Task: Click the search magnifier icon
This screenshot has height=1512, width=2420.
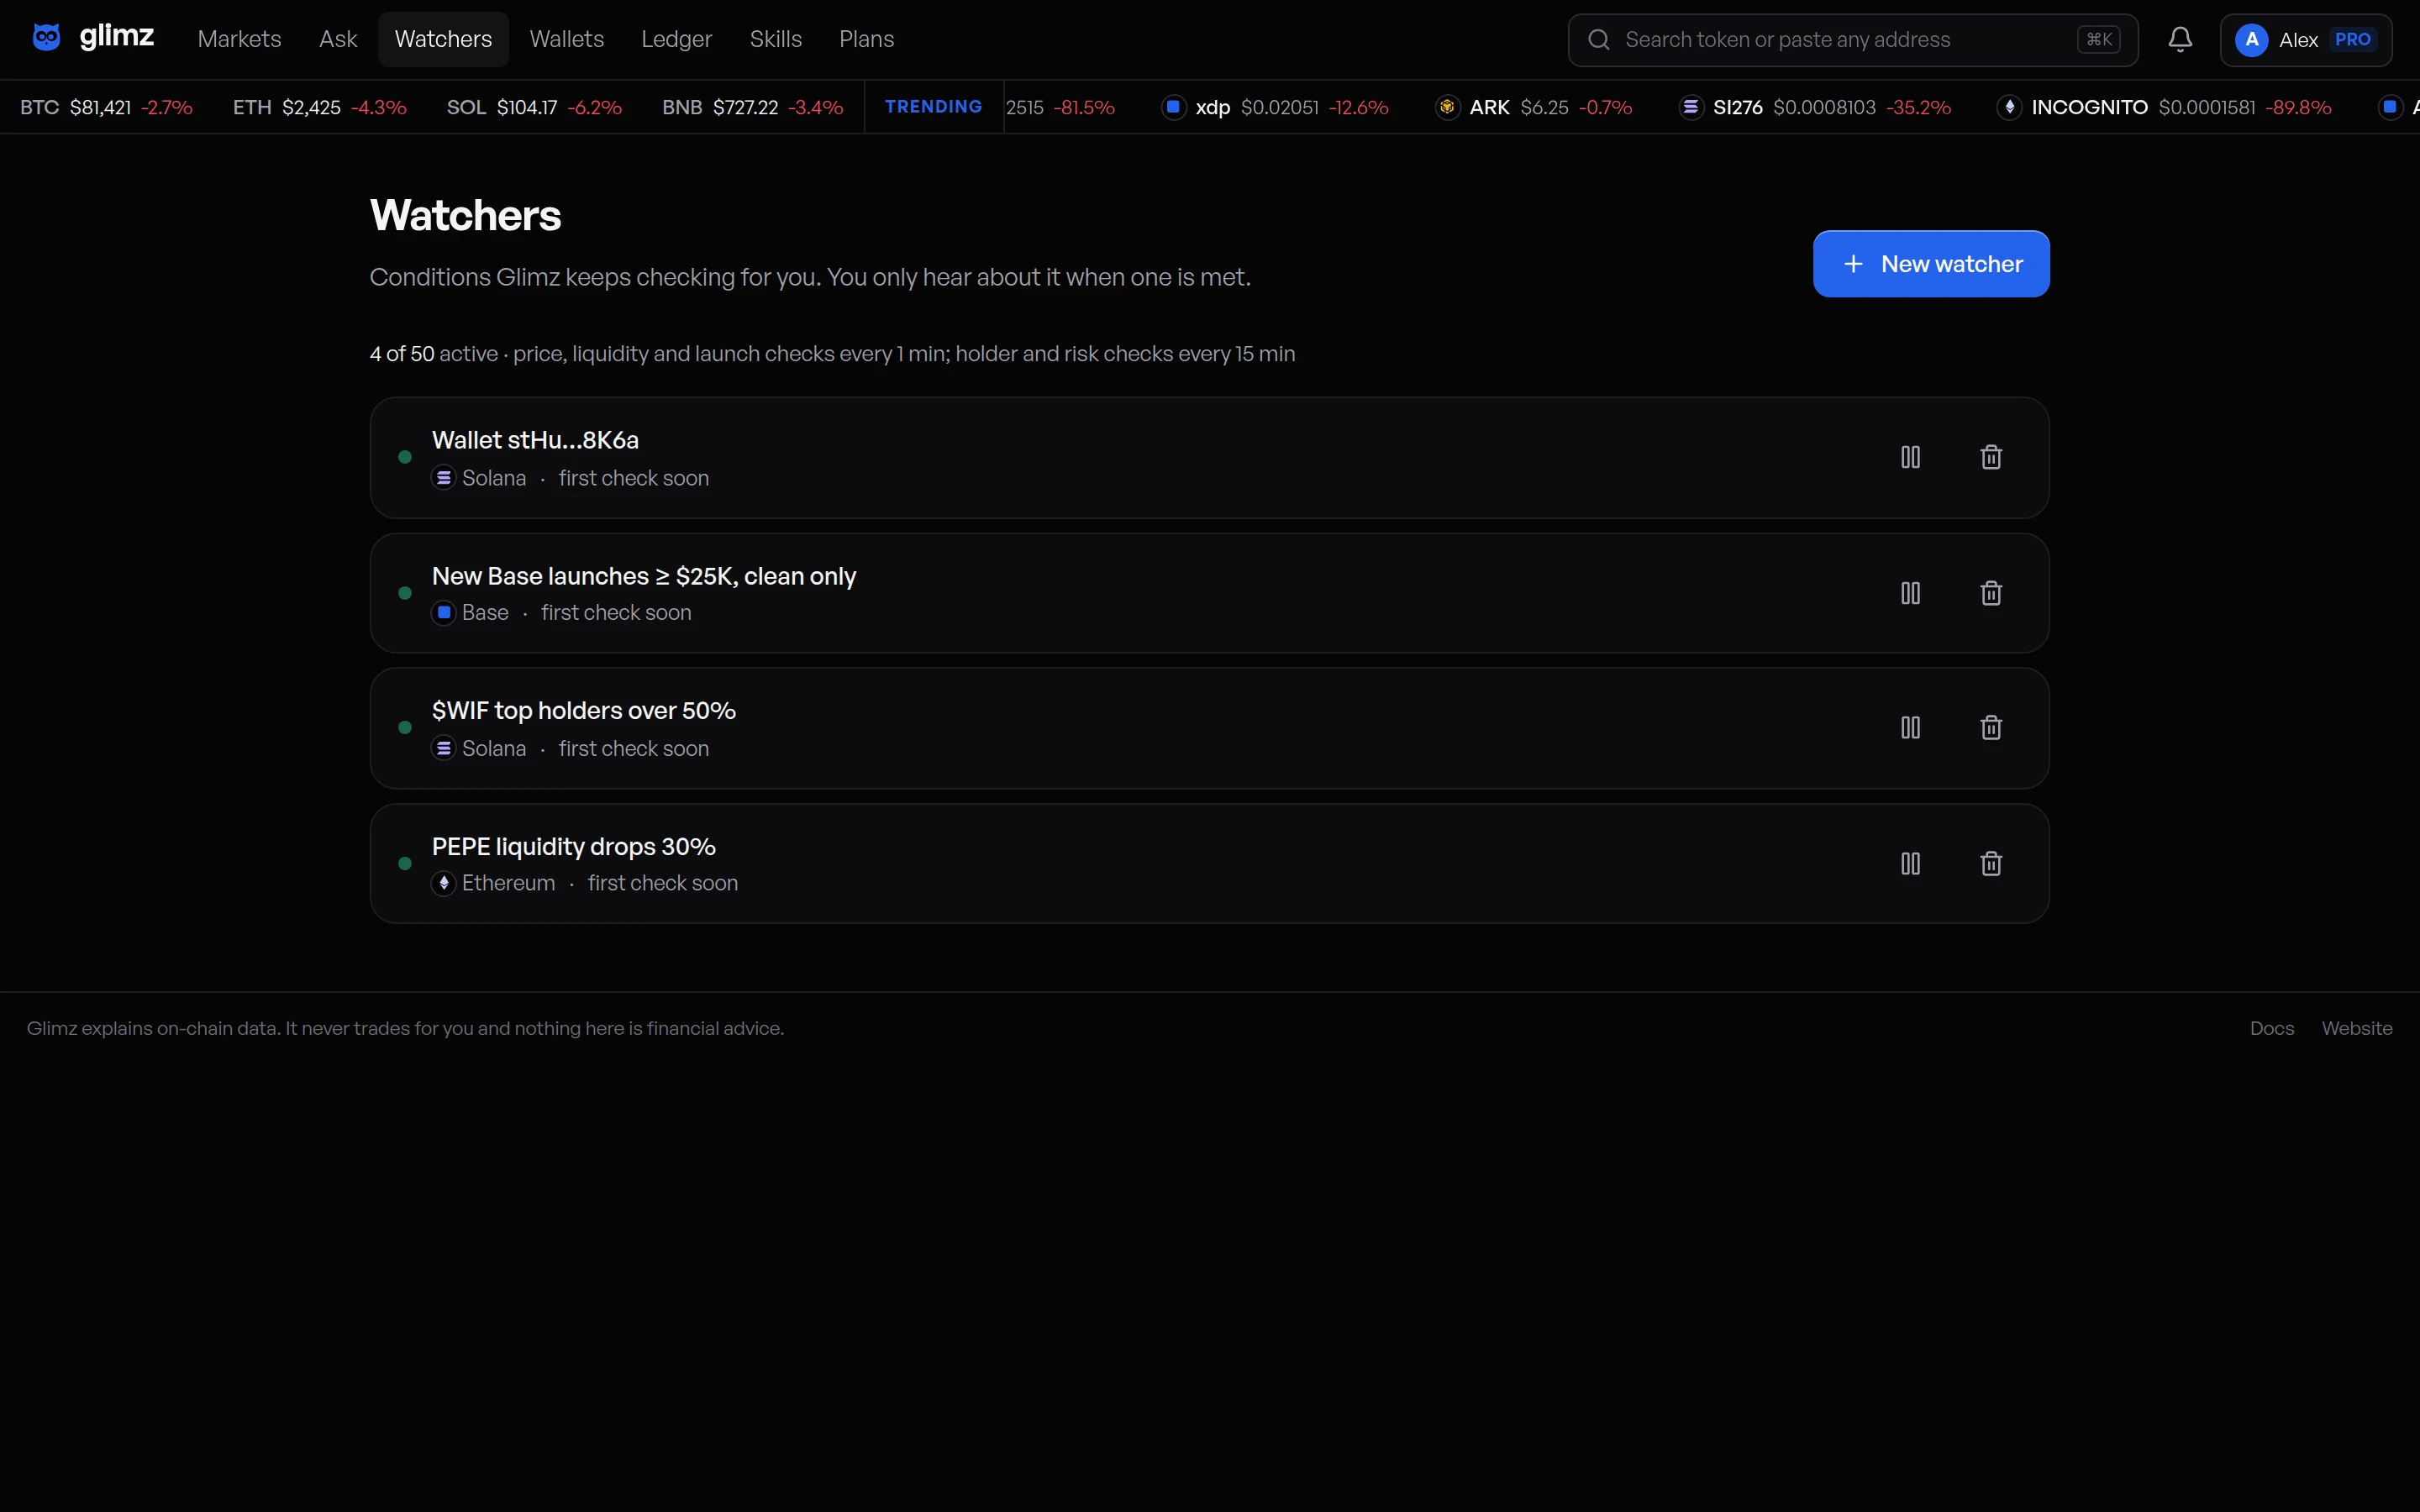Action: (1599, 40)
